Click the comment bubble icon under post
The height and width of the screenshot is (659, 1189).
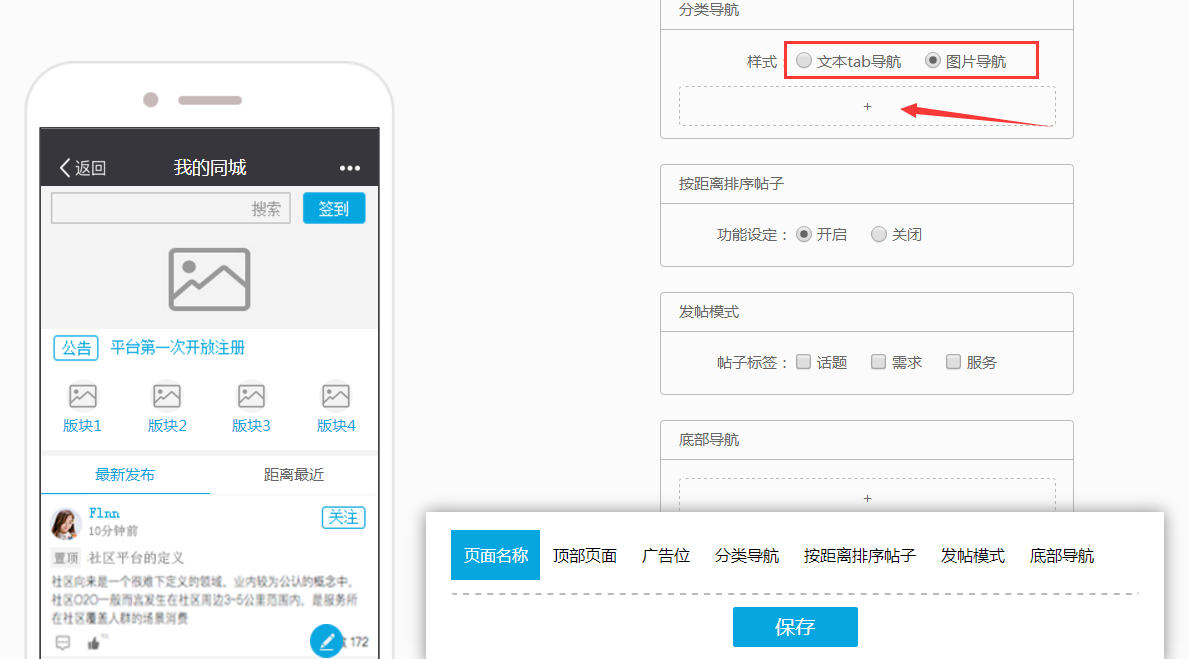tap(63, 643)
